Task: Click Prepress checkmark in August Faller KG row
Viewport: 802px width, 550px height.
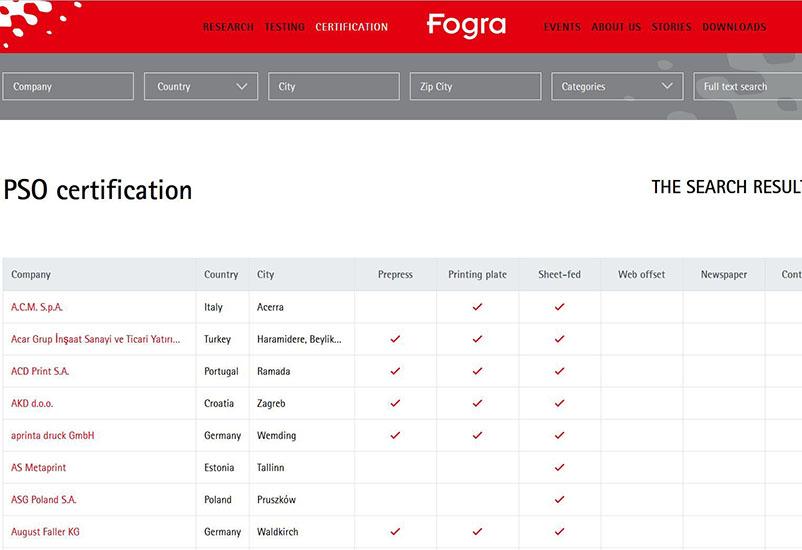Action: tap(395, 531)
